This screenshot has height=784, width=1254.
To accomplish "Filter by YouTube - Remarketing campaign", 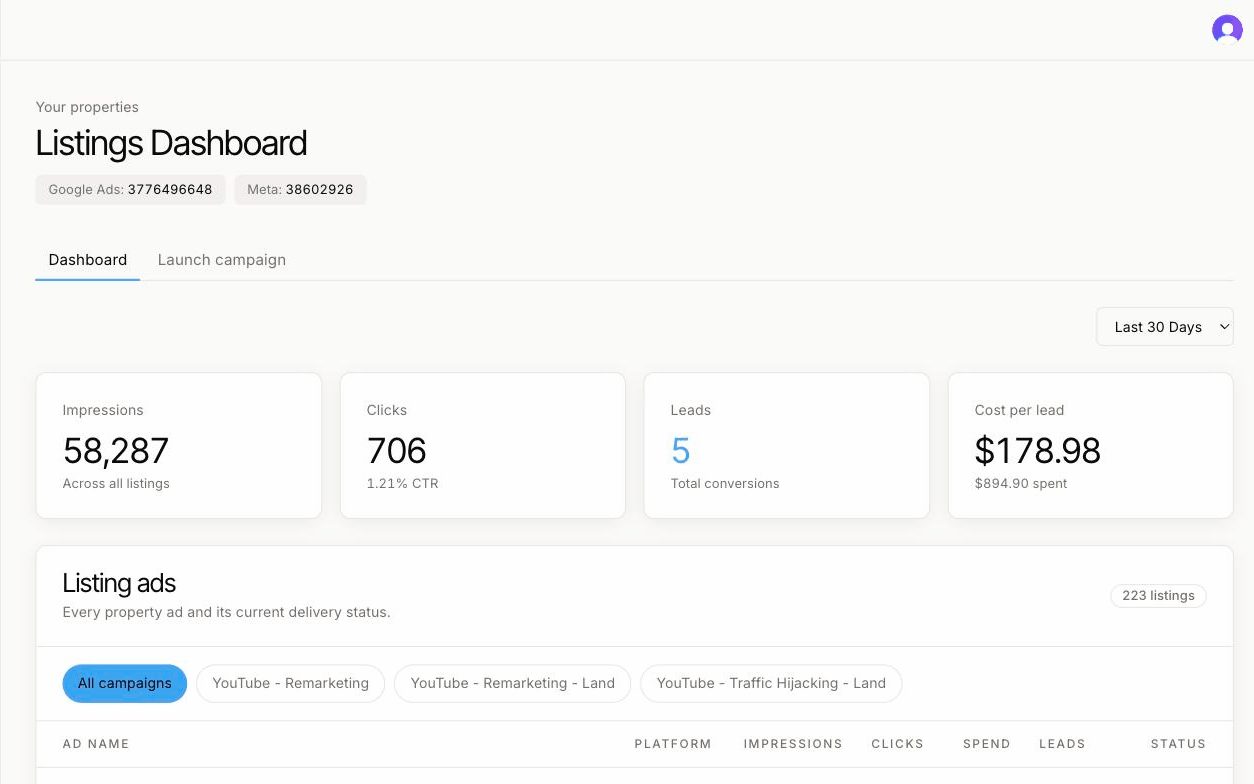I will coord(290,683).
